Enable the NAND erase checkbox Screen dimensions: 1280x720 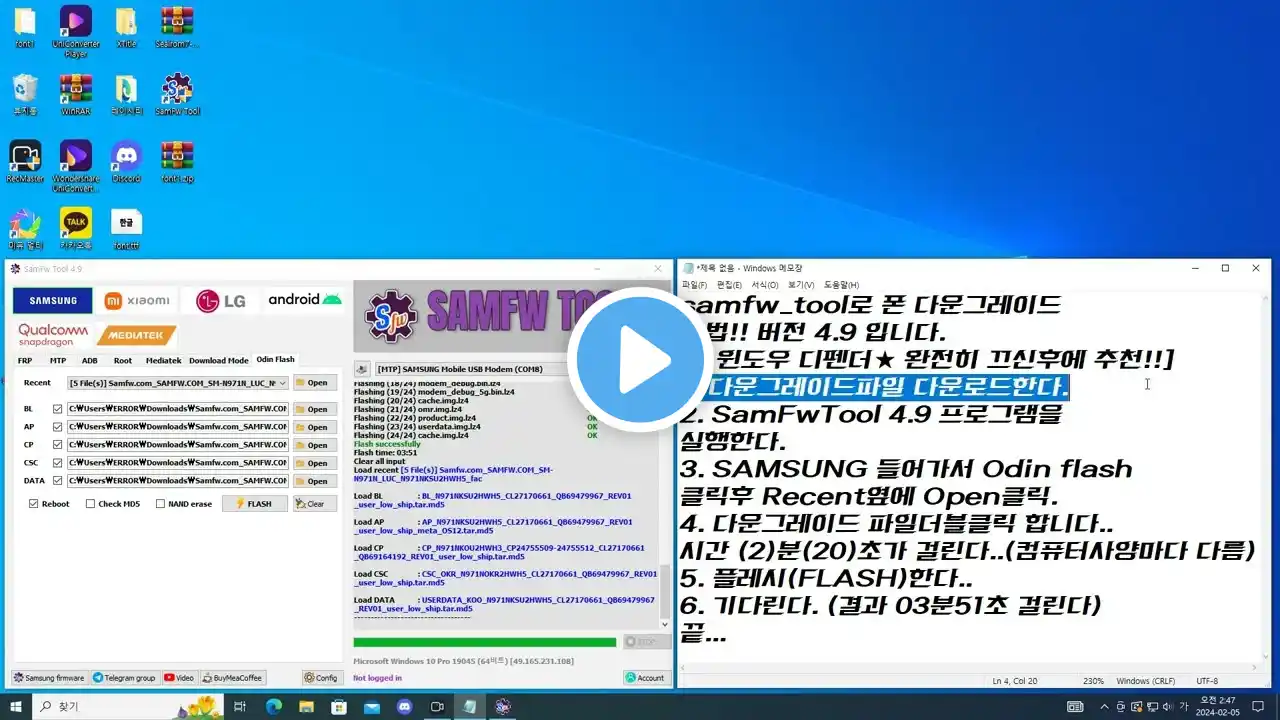tap(160, 504)
